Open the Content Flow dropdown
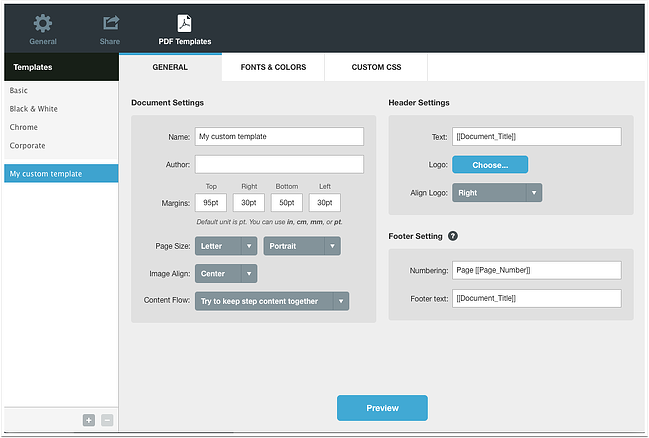Viewport: 649px width, 438px height. (x=272, y=301)
